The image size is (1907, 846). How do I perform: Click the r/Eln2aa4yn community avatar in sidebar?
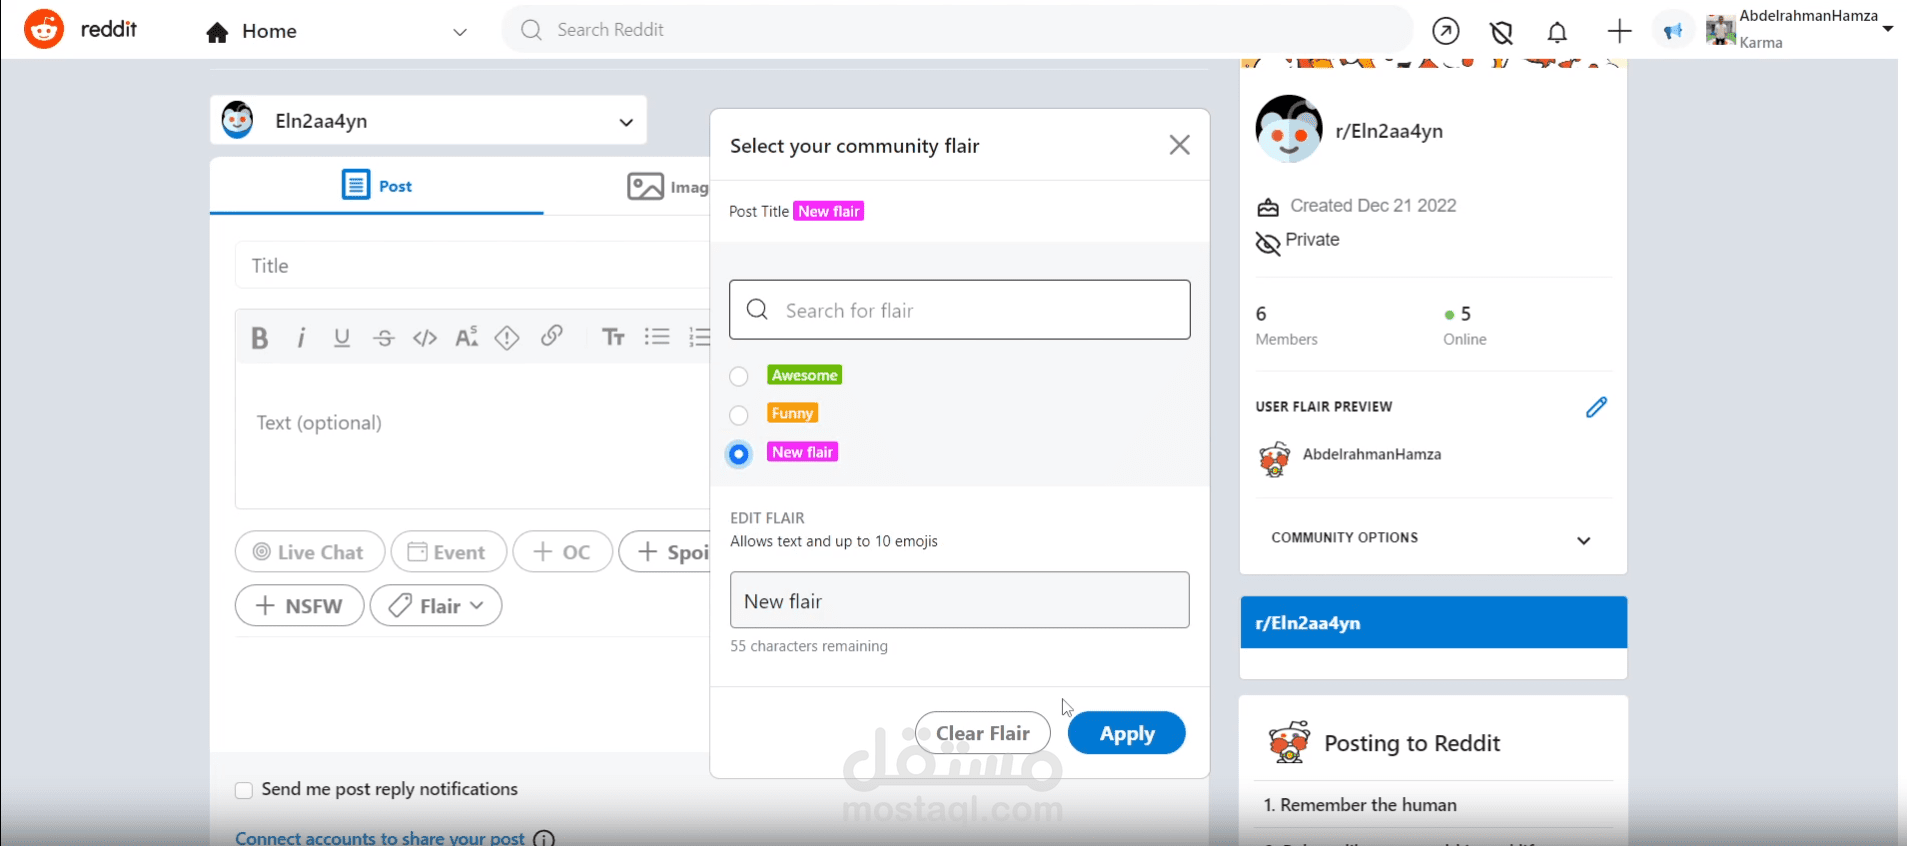(1289, 129)
